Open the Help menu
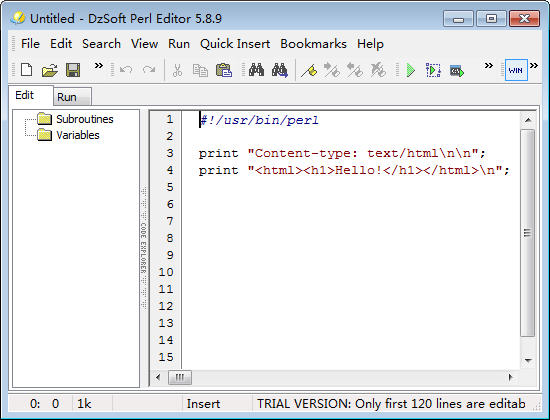The image size is (550, 420). 370,44
